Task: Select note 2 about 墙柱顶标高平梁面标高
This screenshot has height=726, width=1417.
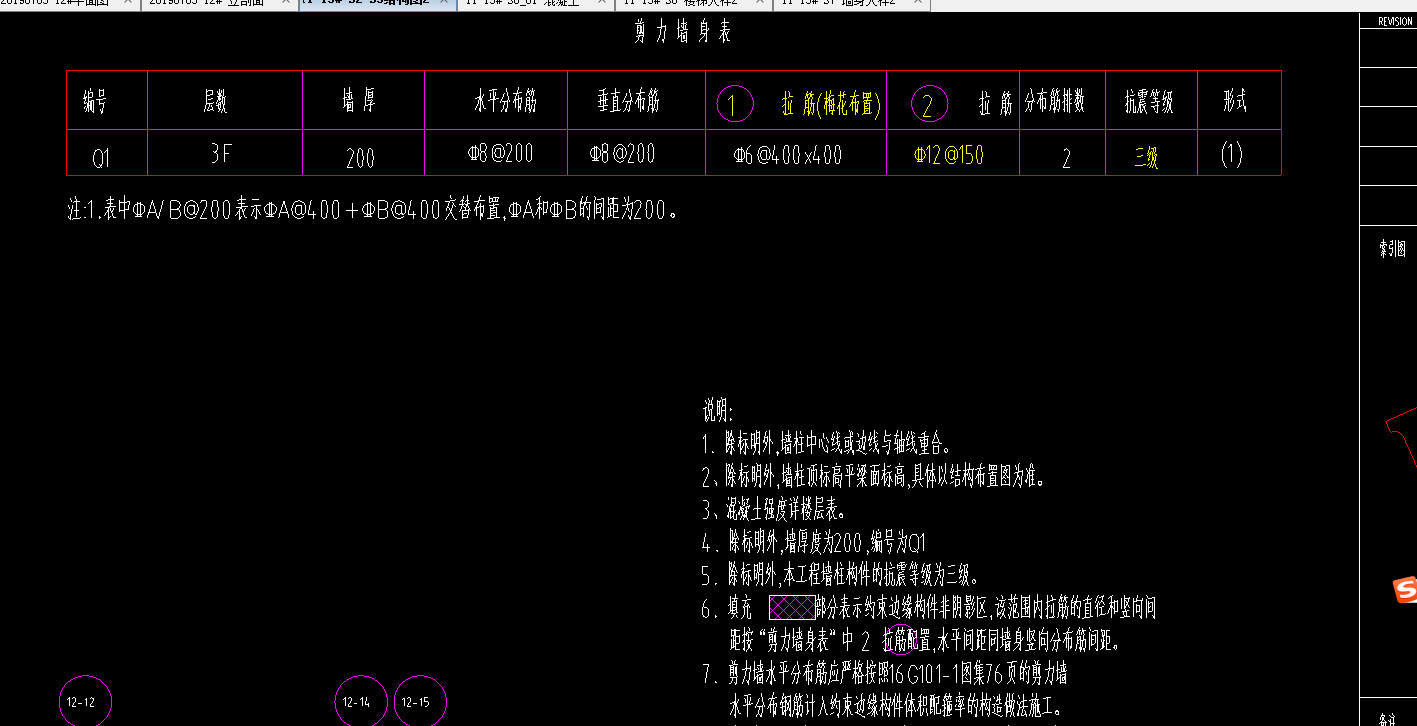Action: [874, 477]
